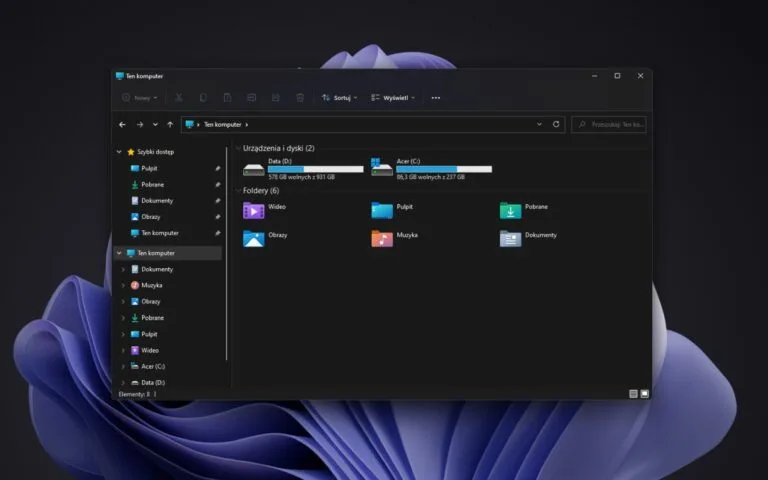Open the Nowy (new item) menu
Screen dimensions: 768x480
(140, 98)
